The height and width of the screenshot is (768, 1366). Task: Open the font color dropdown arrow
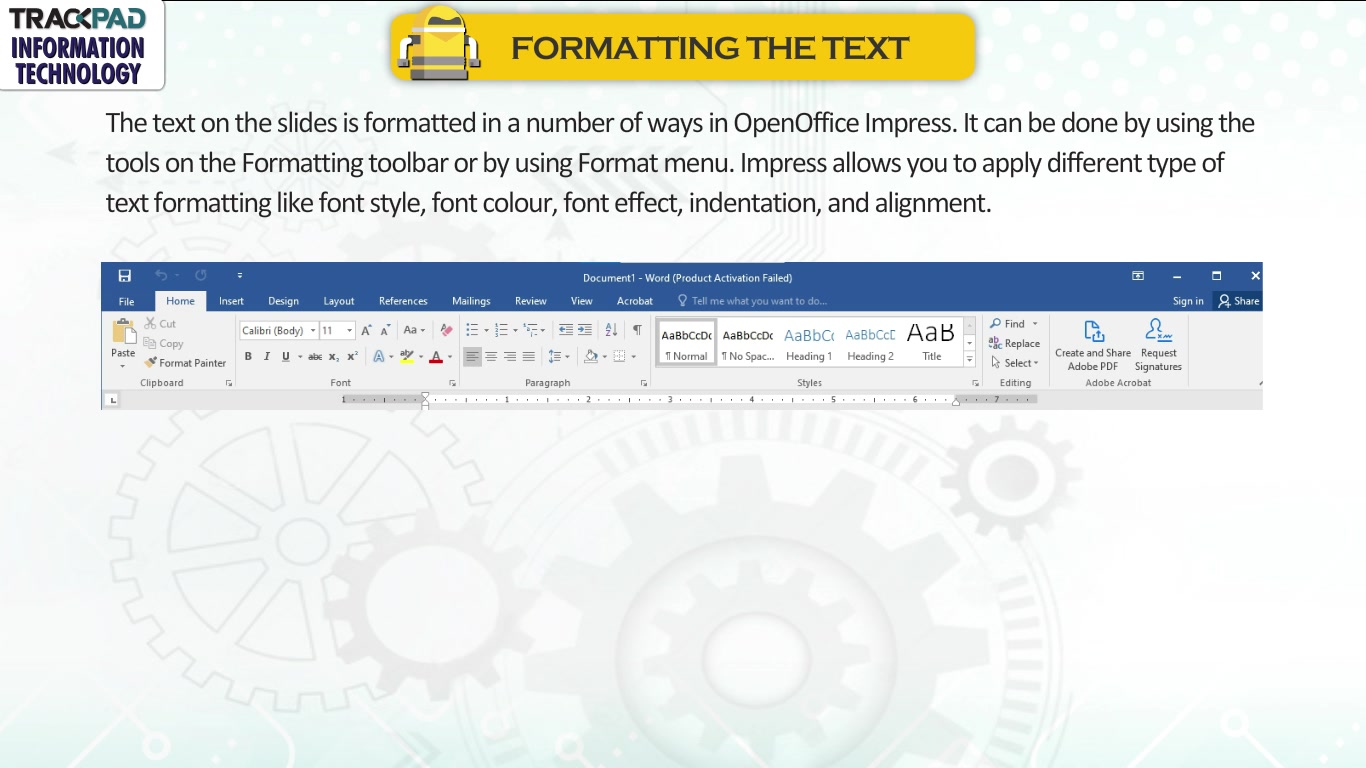pos(450,357)
